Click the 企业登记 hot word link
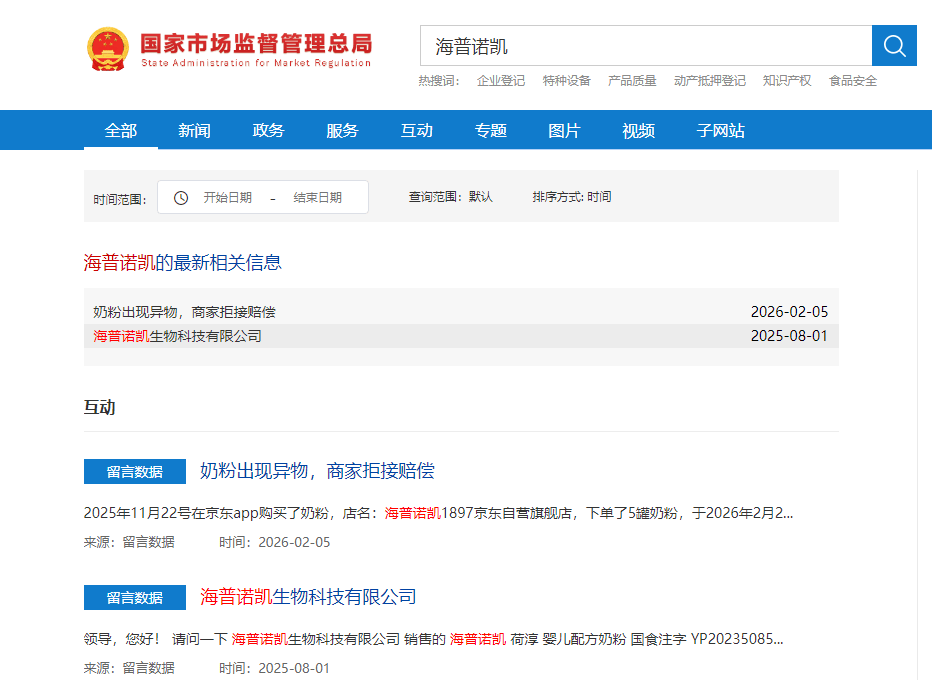This screenshot has width=932, height=680. pos(501,81)
